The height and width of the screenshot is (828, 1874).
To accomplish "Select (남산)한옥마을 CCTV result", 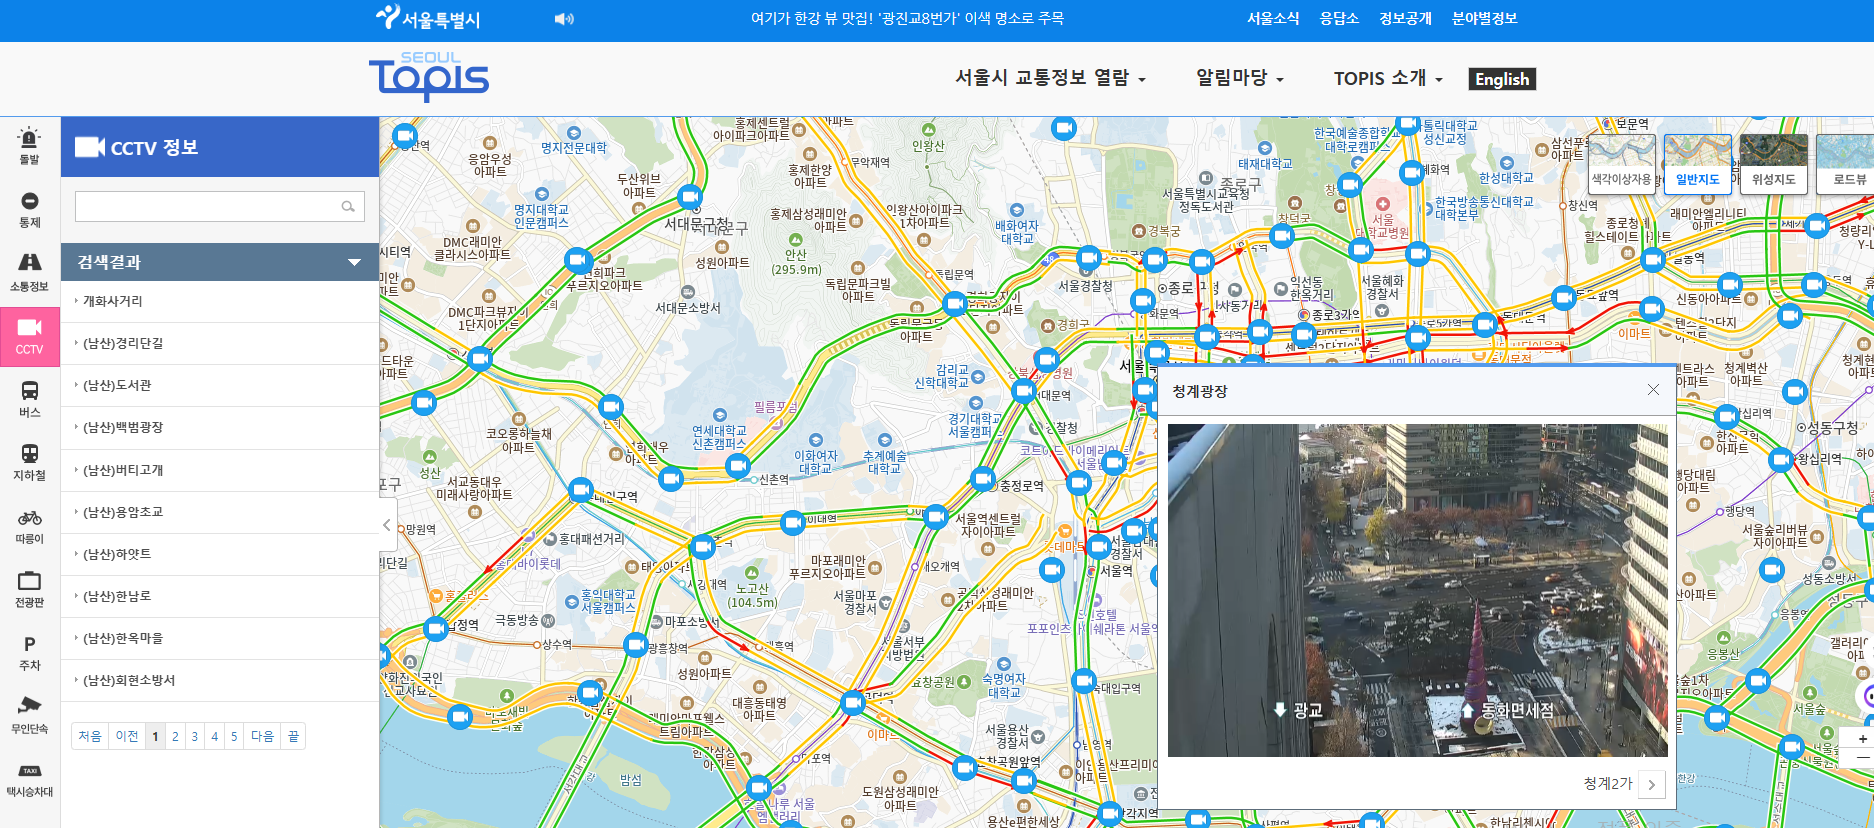I will tap(220, 638).
